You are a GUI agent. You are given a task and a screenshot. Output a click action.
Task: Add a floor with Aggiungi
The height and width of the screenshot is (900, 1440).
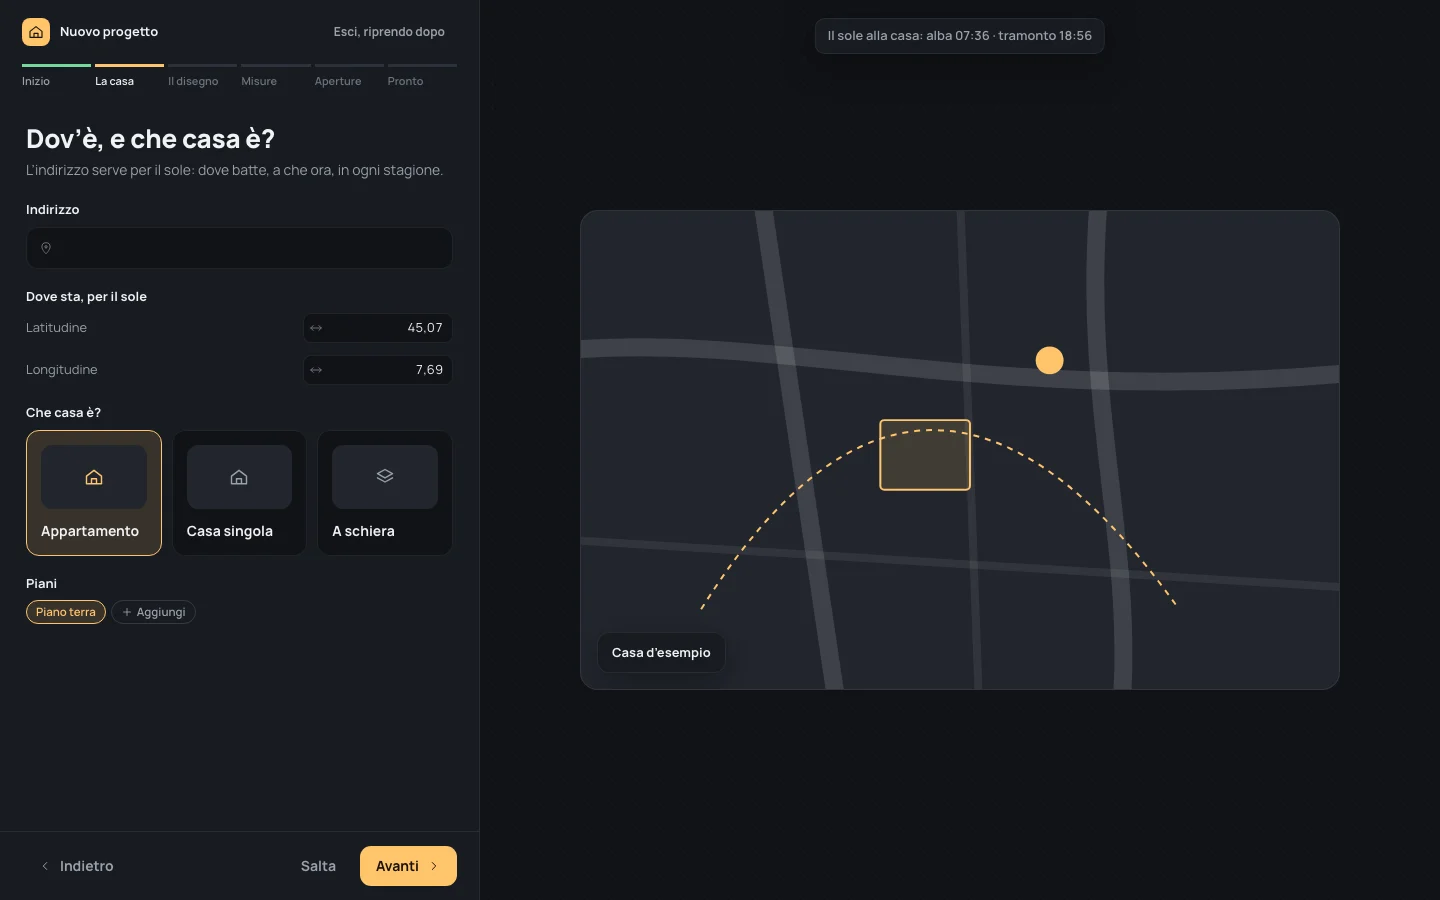153,612
